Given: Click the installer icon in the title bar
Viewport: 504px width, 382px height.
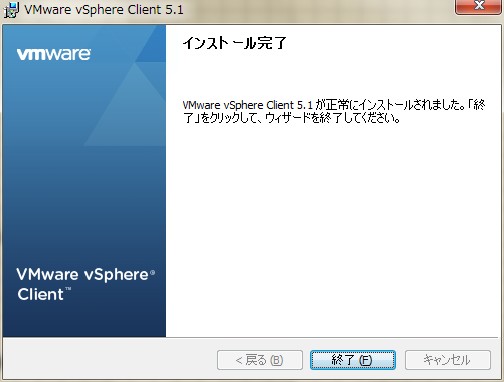Looking at the screenshot, I should (x=11, y=10).
